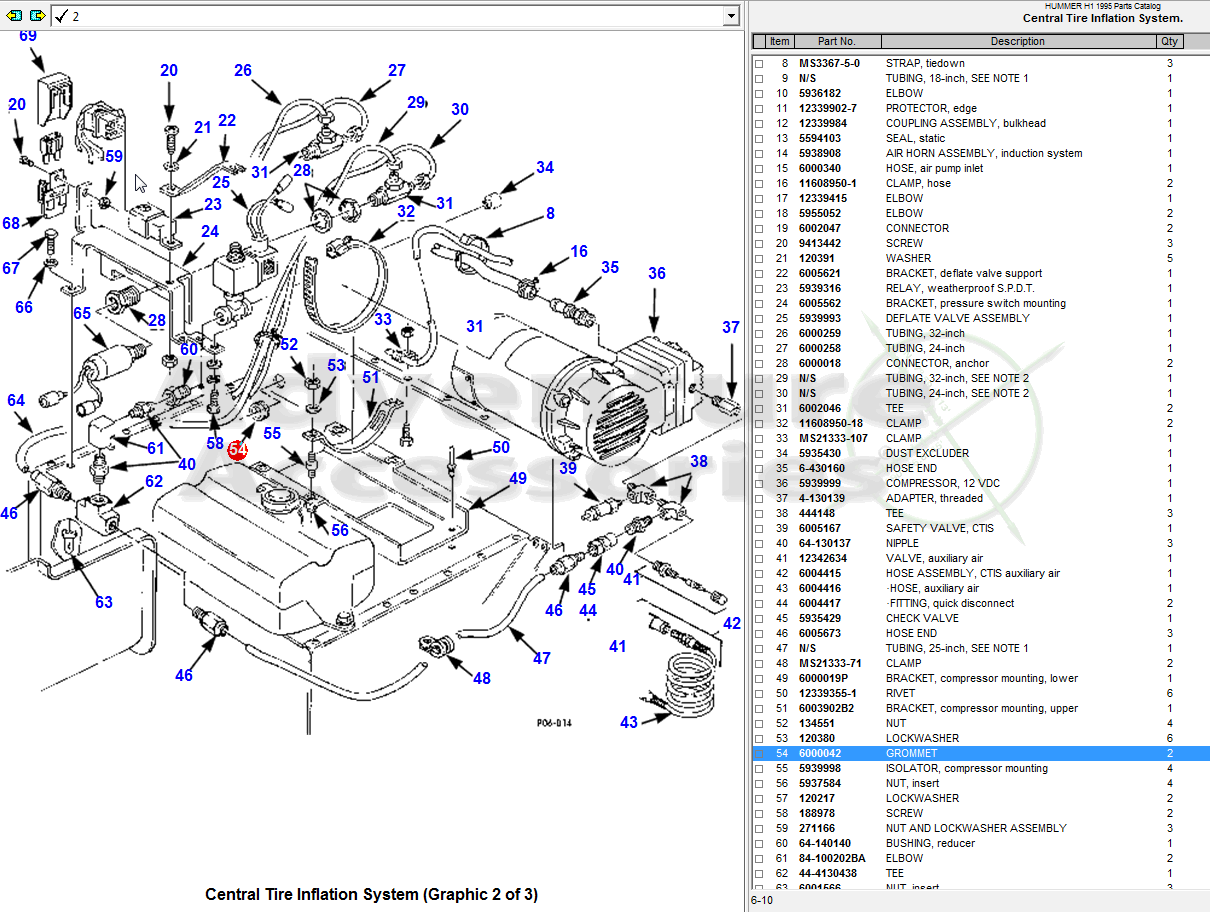The width and height of the screenshot is (1210, 912).
Task: Select the DEFLATE VALVE ASSEMBLY row
Action: 957,318
